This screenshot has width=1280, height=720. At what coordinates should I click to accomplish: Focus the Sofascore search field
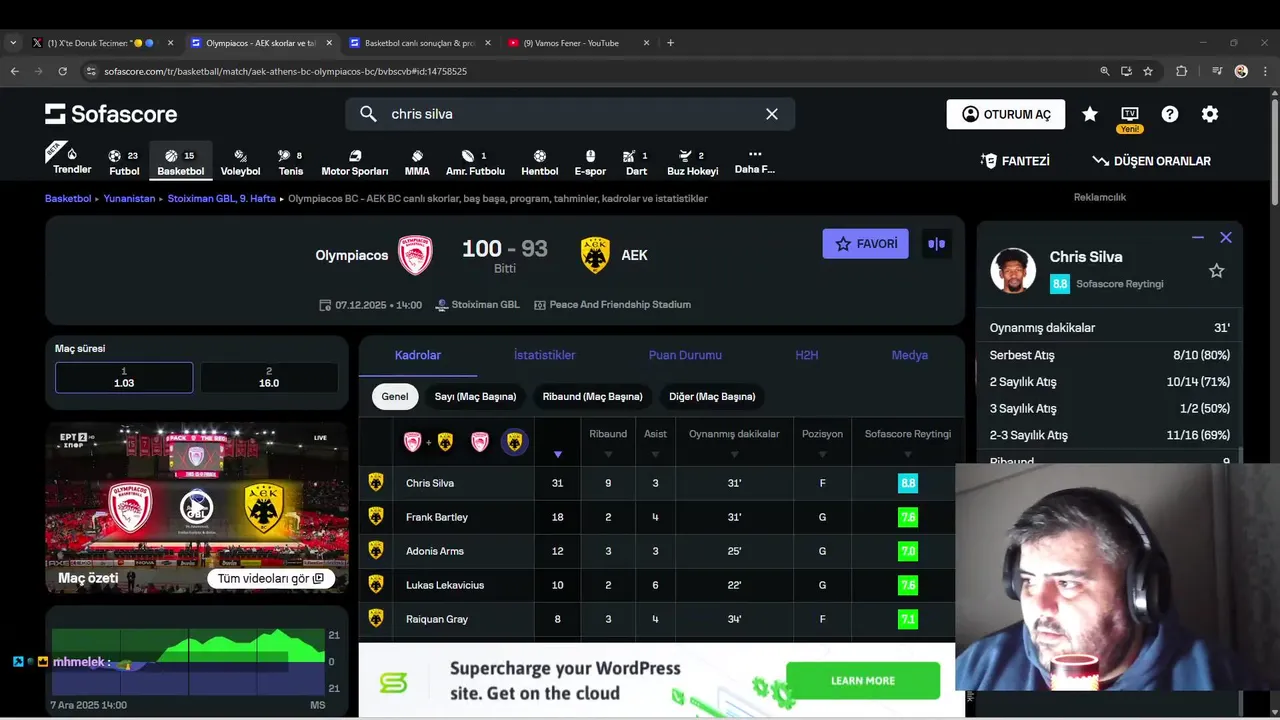click(570, 114)
